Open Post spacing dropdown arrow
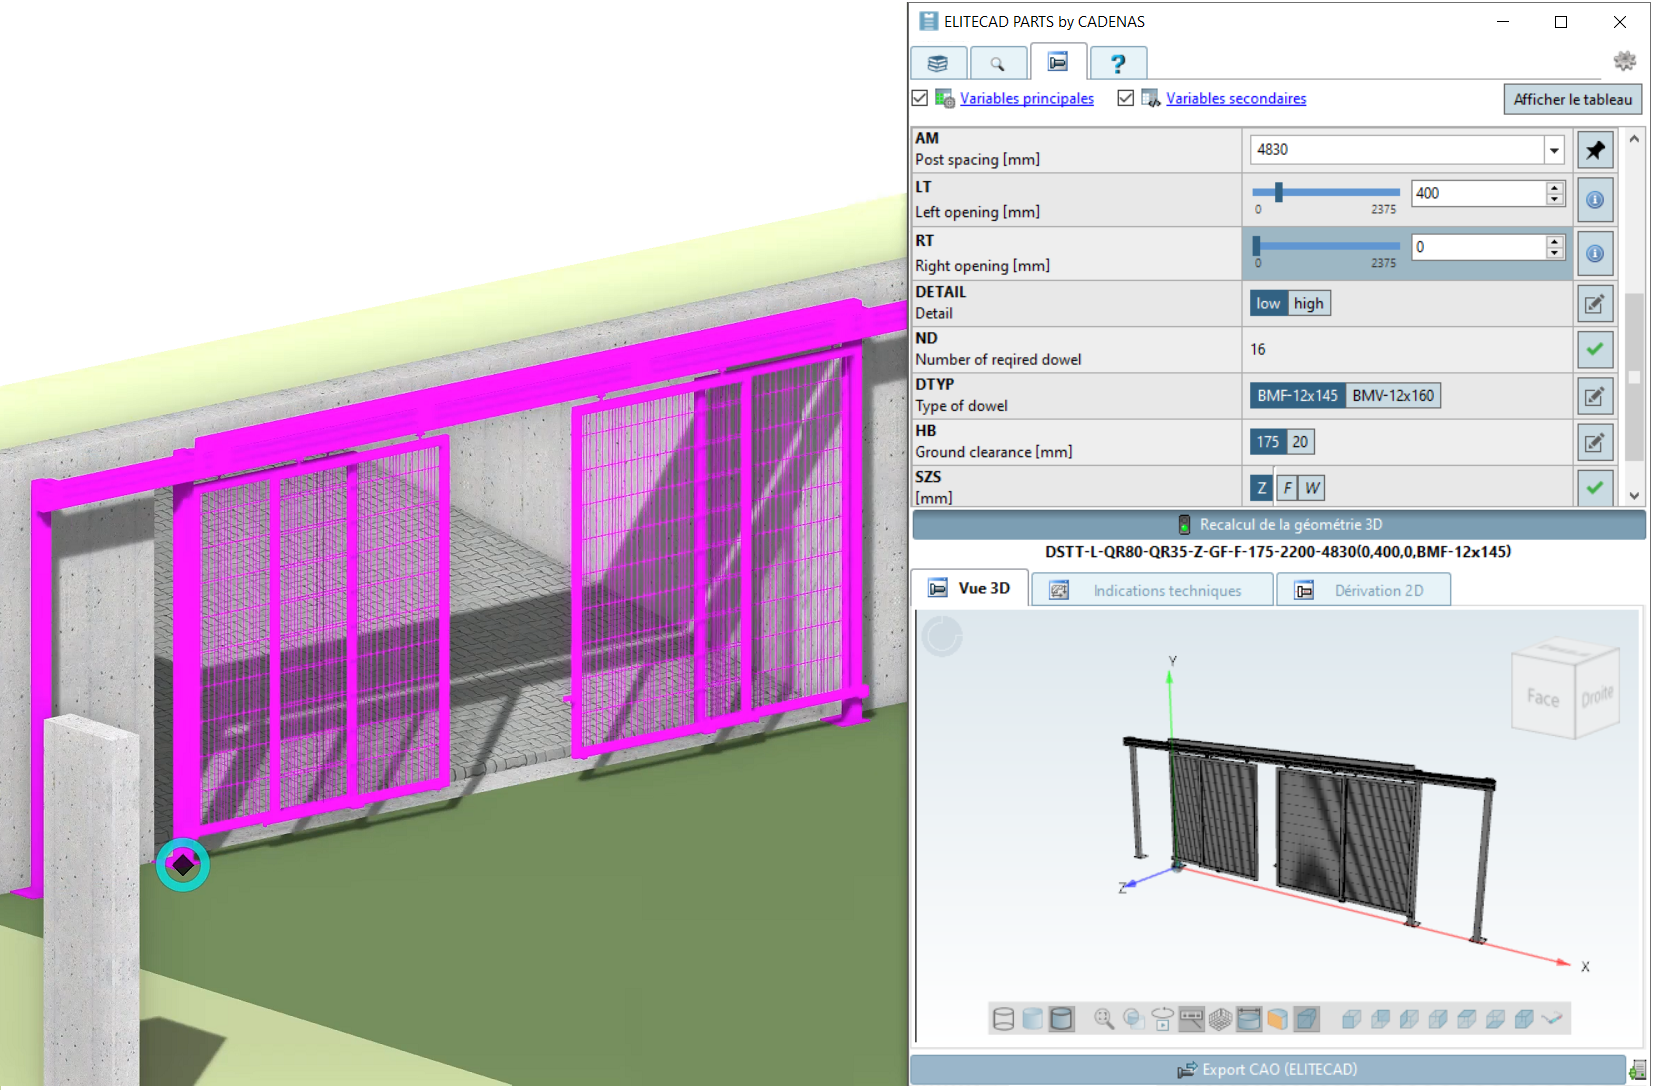The height and width of the screenshot is (1090, 1654). coord(1554,150)
